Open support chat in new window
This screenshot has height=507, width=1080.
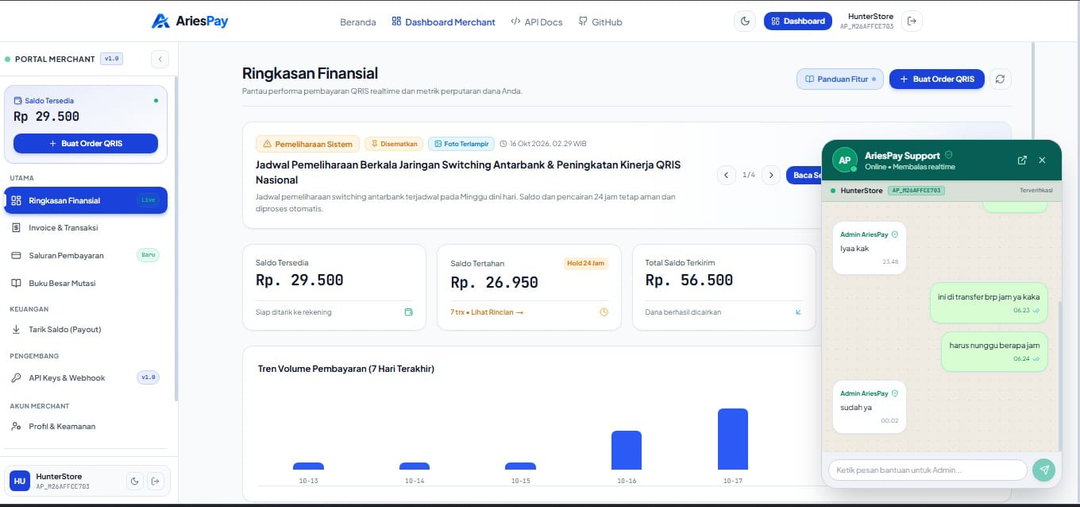1022,160
